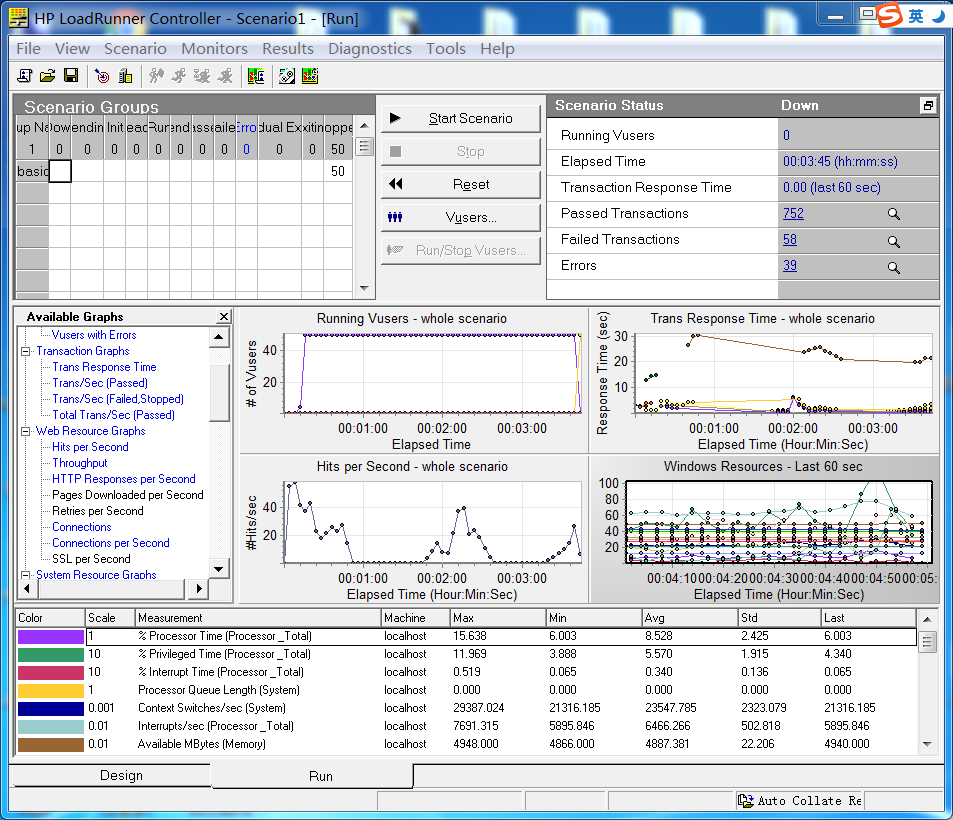Image resolution: width=953 pixels, height=820 pixels.
Task: Select Throughput in Available Graphs
Action: pyautogui.click(x=80, y=463)
